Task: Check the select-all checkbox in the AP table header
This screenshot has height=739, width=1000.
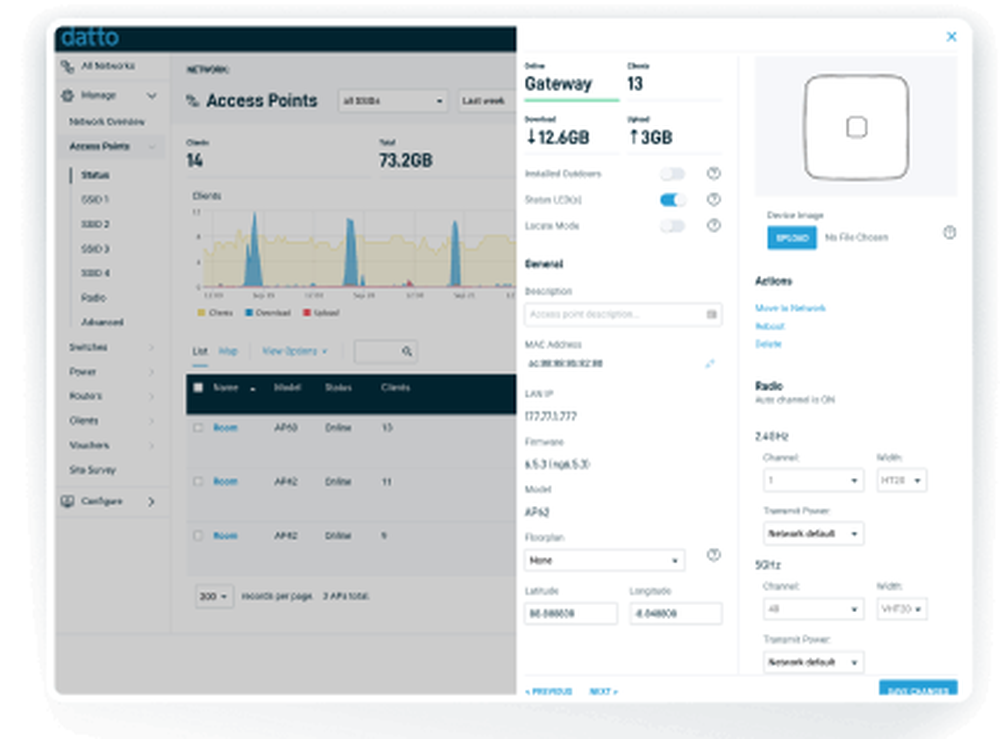Action: click(198, 388)
